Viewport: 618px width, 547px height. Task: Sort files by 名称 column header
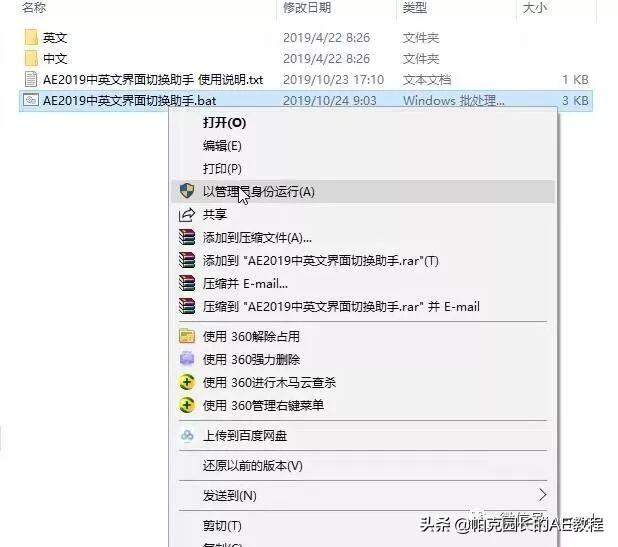[34, 7]
